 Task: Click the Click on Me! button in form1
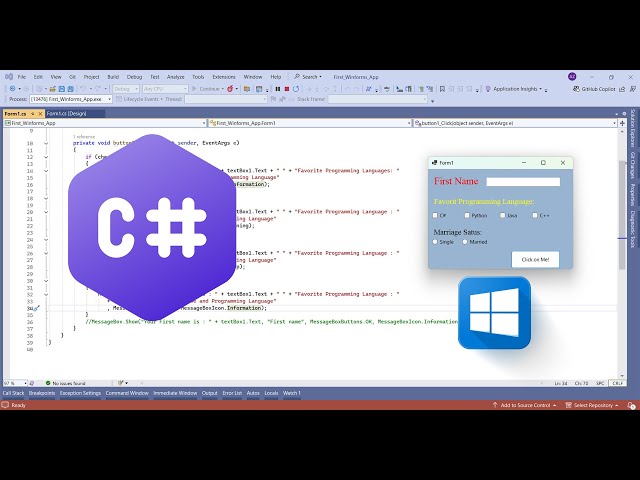click(535, 260)
